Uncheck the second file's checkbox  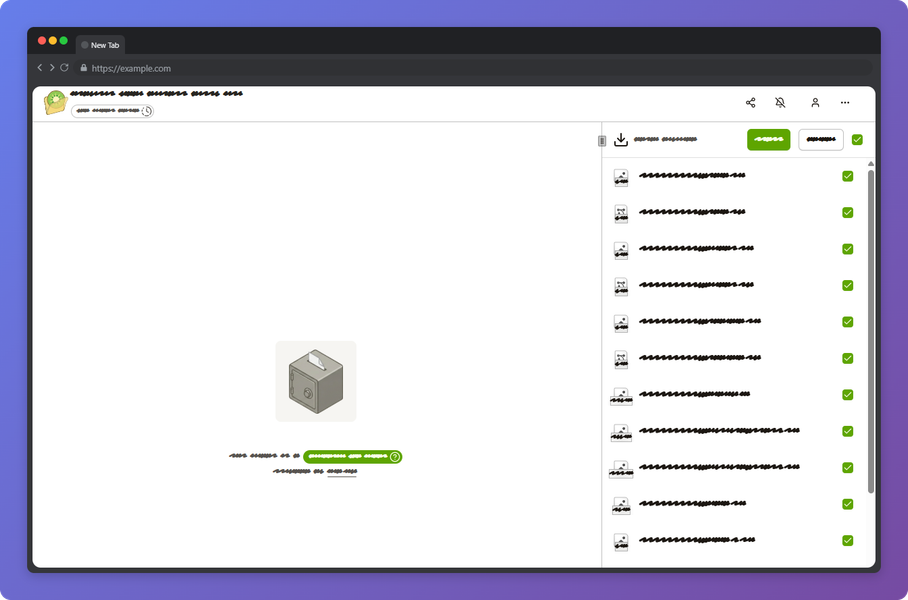coord(848,213)
